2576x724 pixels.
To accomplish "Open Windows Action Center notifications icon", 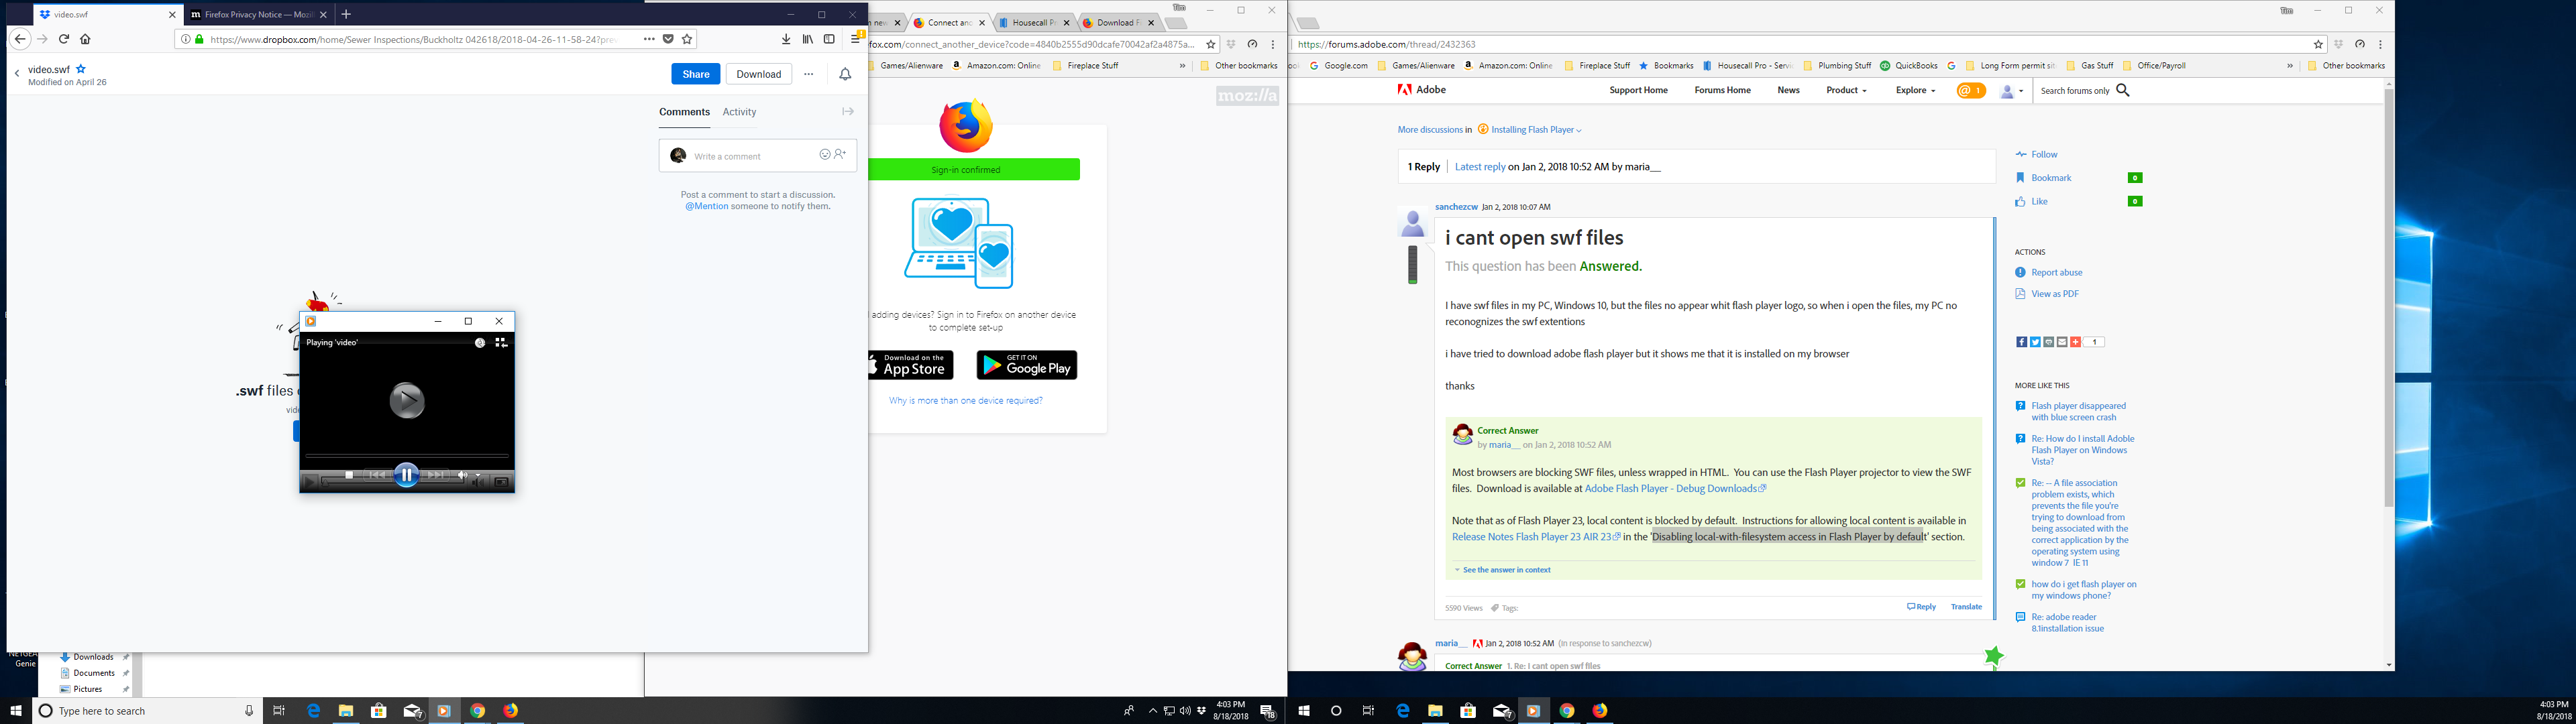I will click(x=1267, y=711).
